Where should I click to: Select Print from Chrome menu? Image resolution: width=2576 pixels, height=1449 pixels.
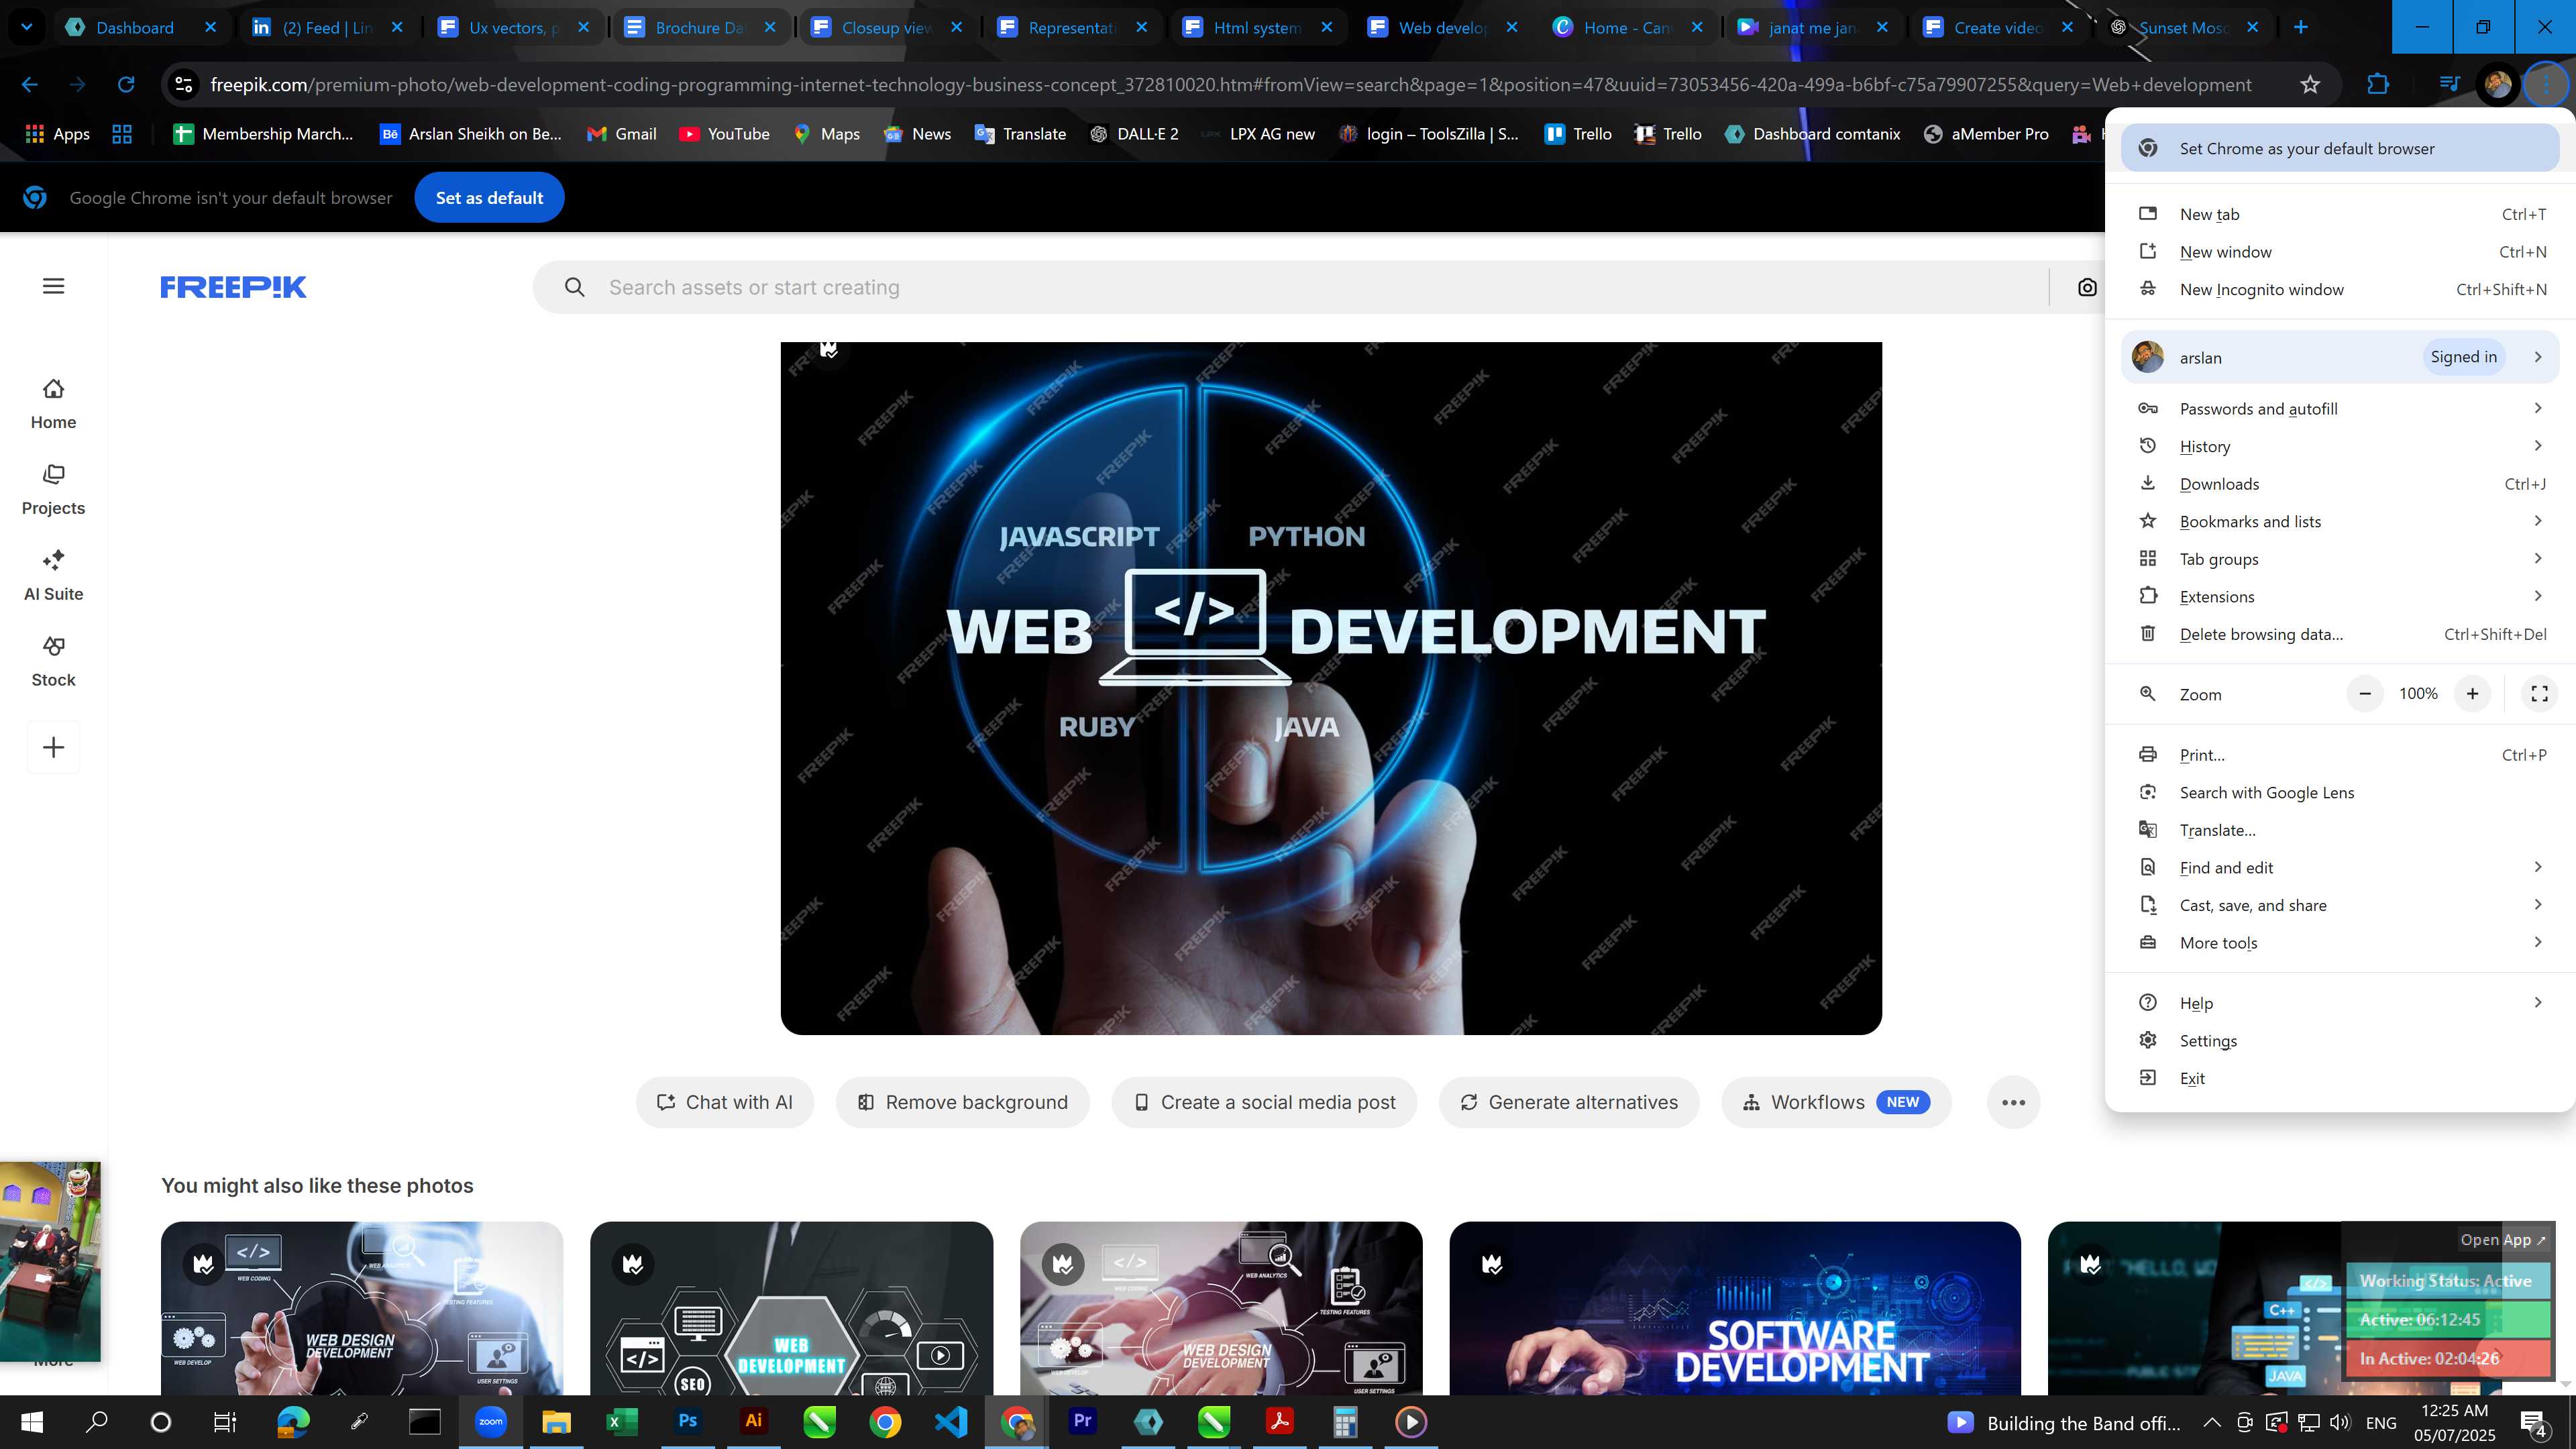[2341, 755]
